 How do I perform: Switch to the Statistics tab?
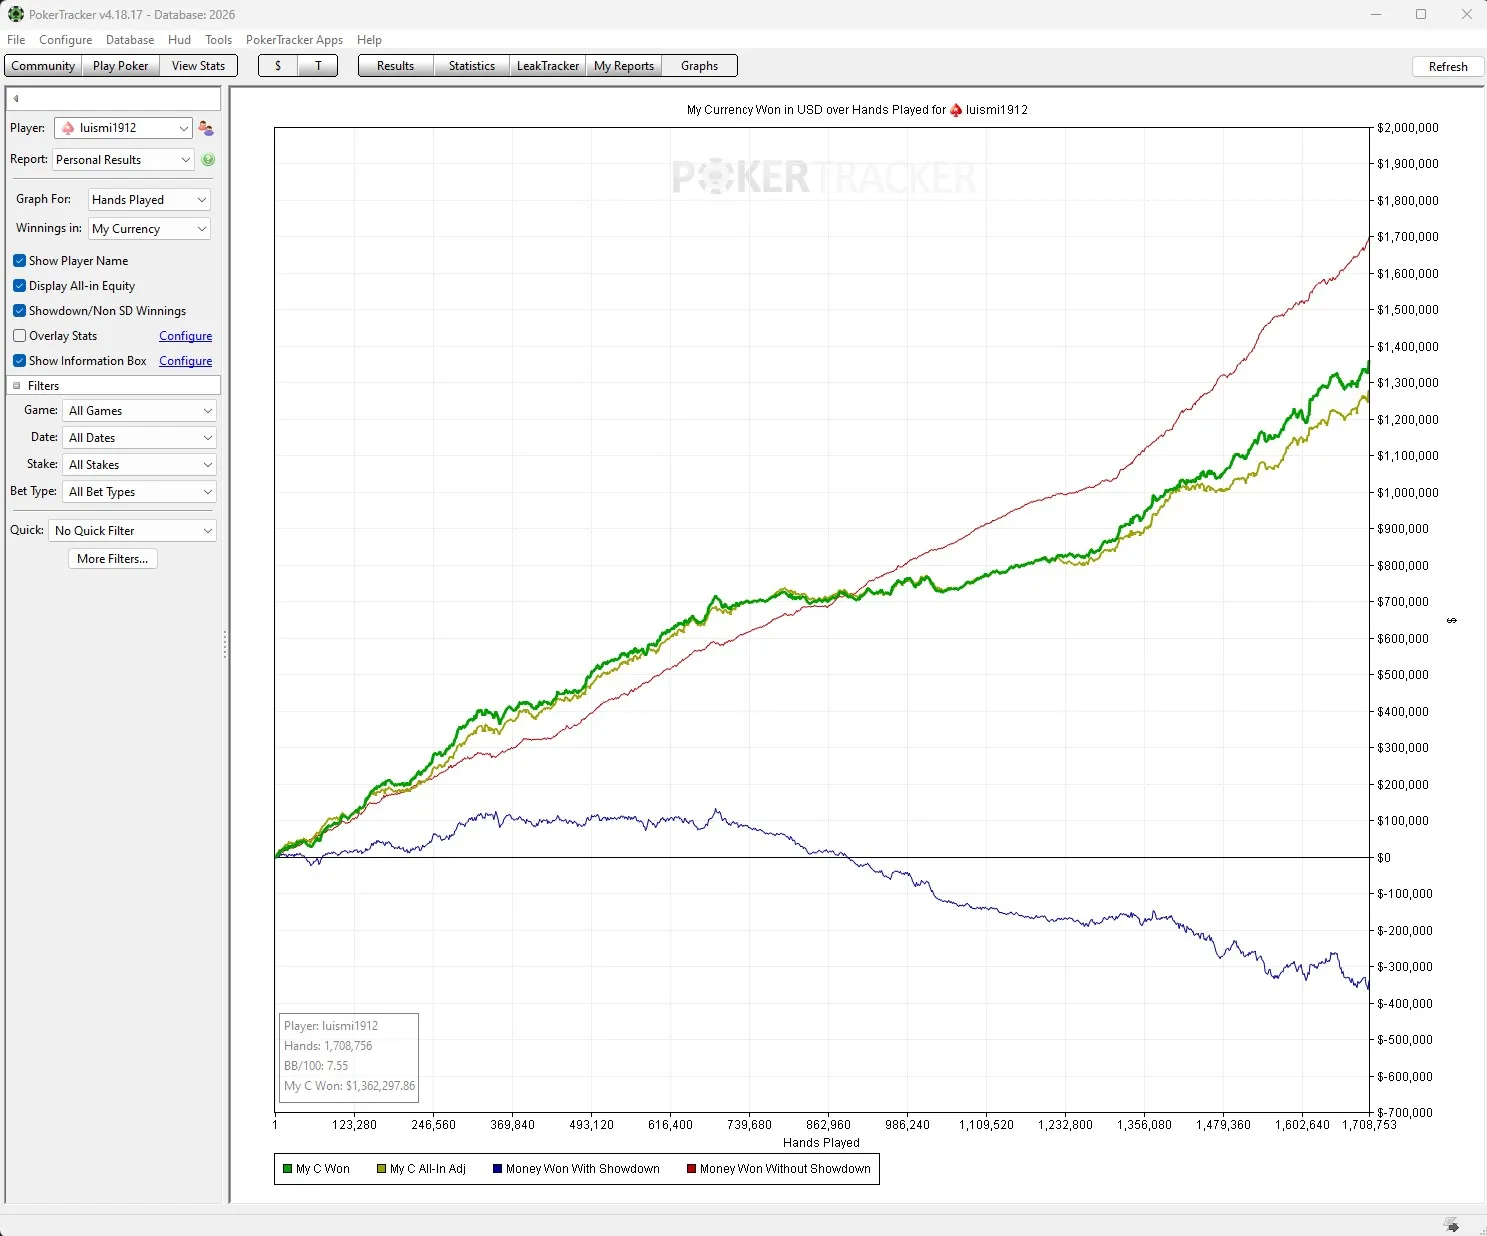coord(472,66)
